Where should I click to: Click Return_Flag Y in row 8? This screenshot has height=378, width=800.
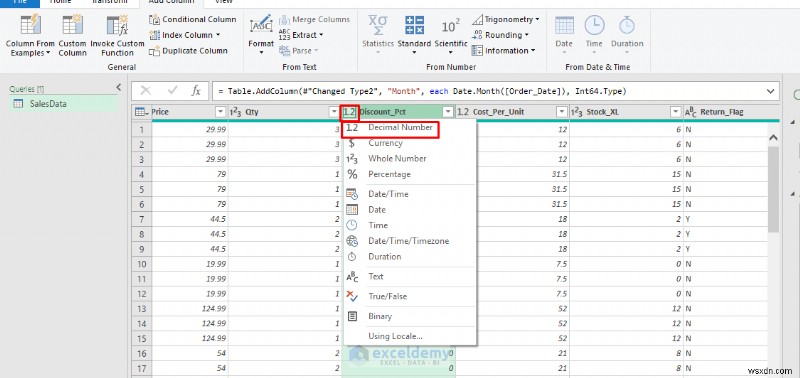point(726,234)
